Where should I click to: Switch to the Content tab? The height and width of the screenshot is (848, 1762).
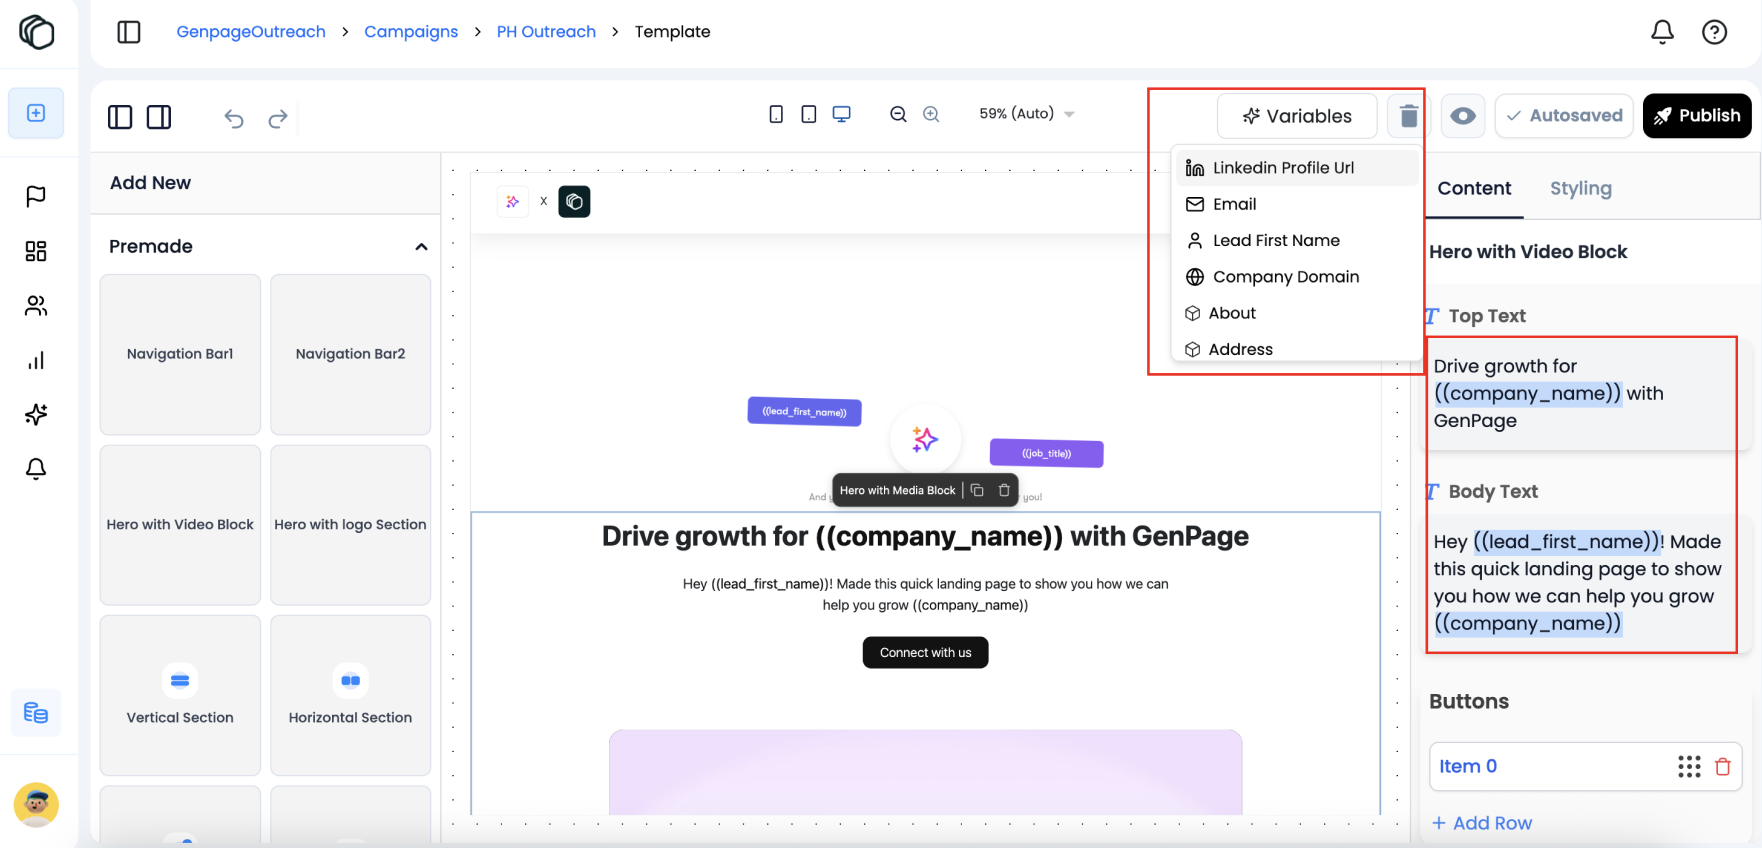pyautogui.click(x=1474, y=188)
